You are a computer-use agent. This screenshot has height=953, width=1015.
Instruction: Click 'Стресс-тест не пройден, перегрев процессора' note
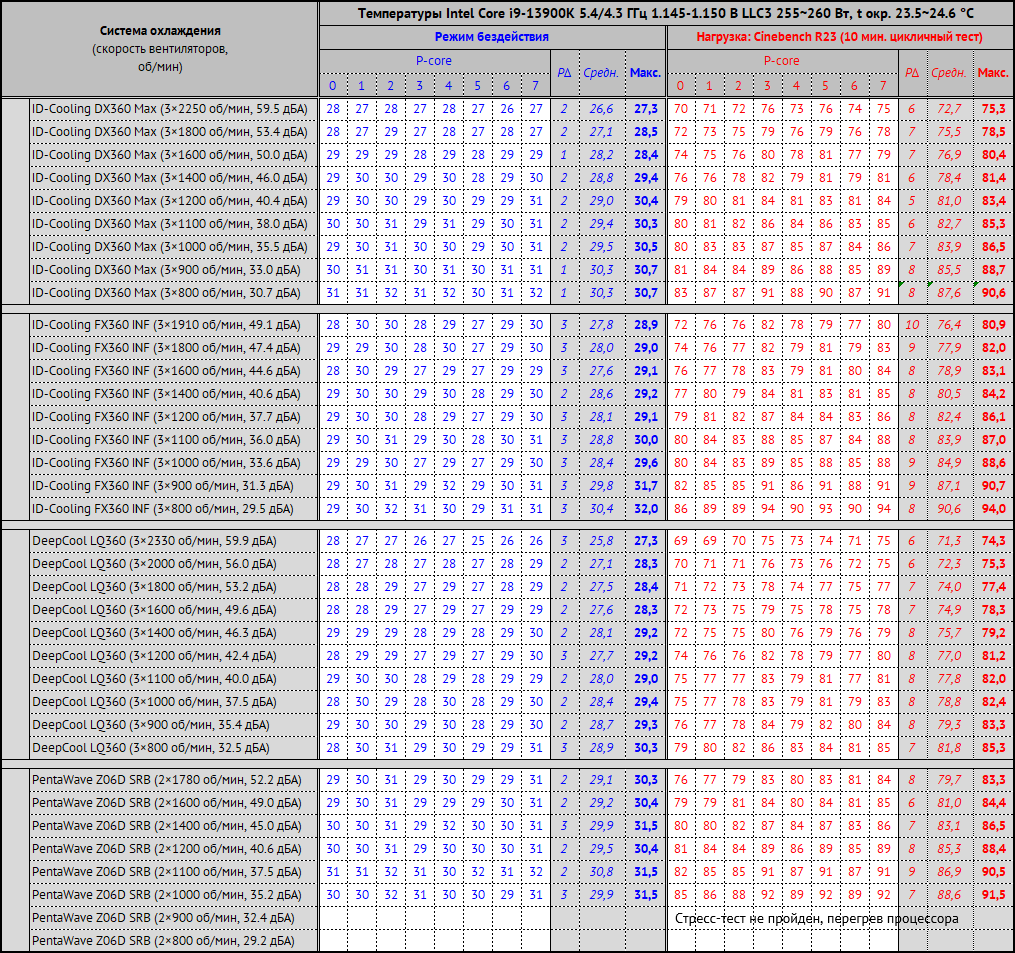pyautogui.click(x=816, y=918)
